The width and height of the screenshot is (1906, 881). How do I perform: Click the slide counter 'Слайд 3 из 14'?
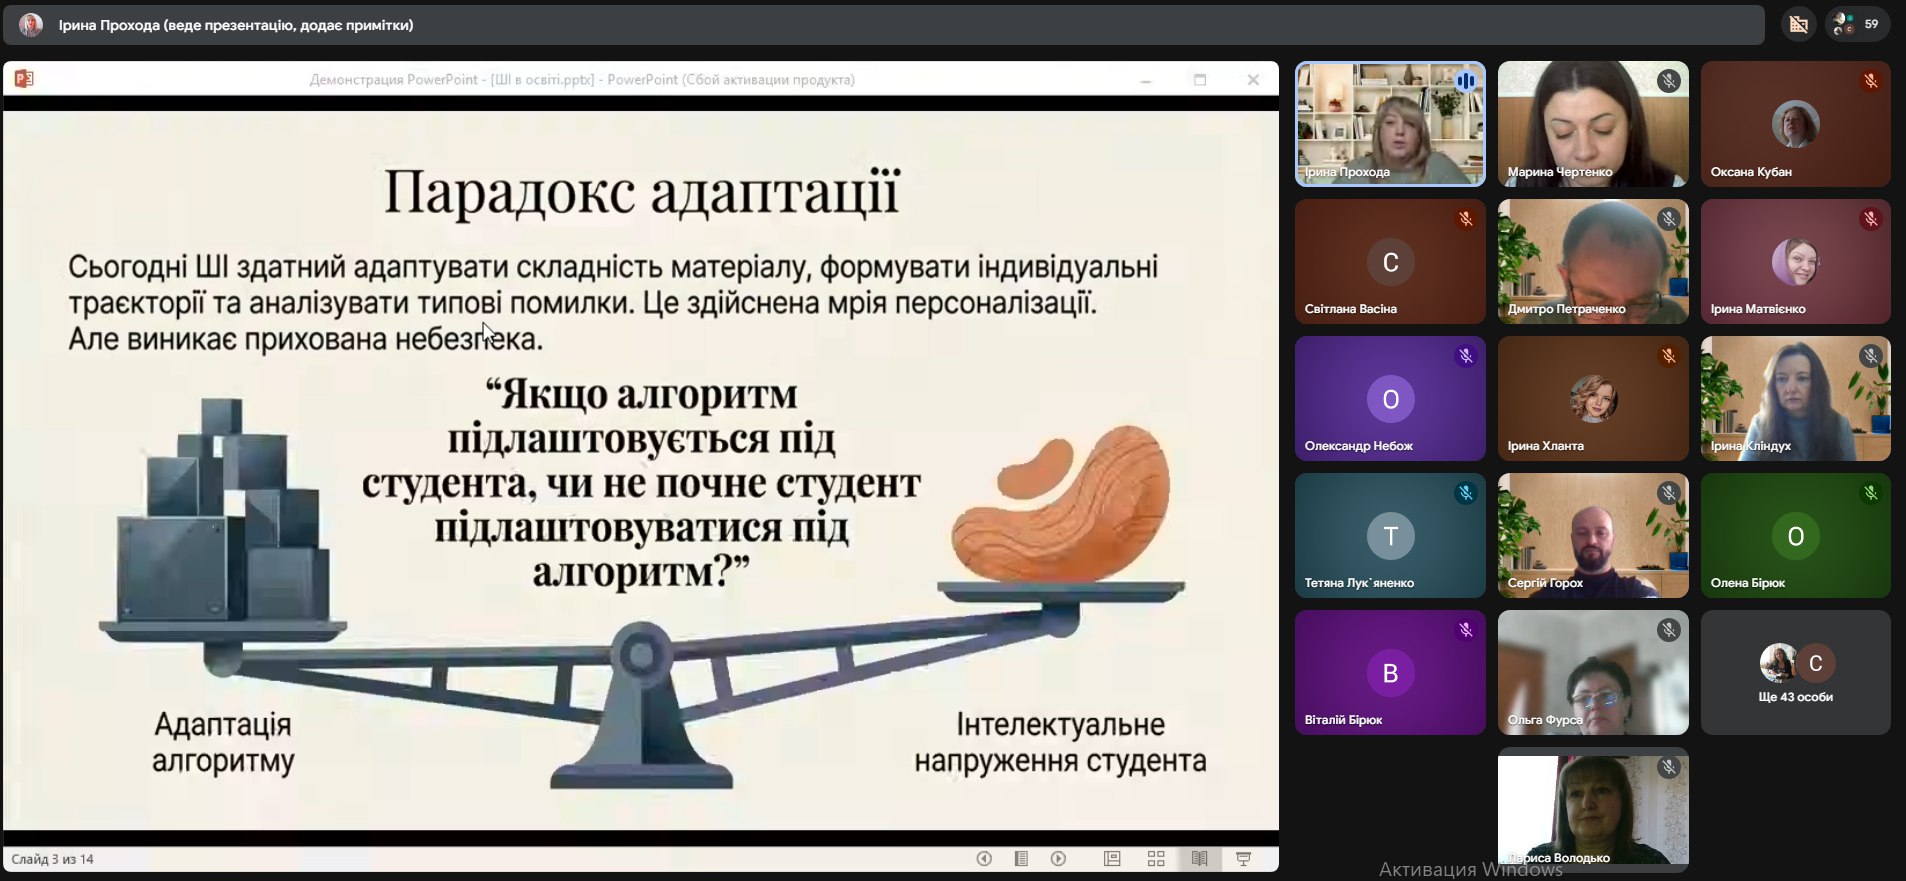click(53, 859)
